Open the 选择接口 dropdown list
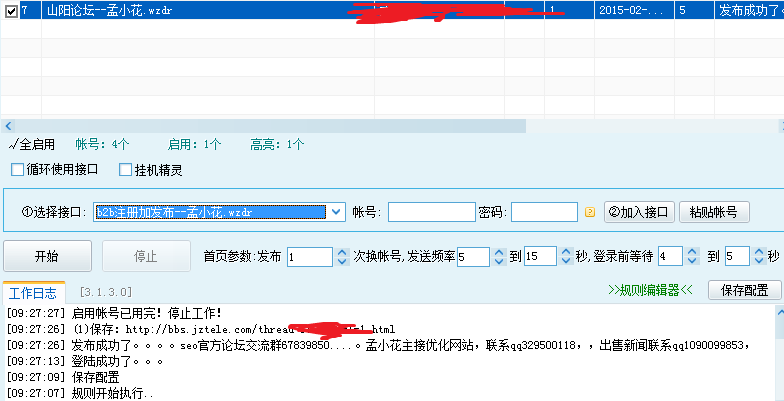 pyautogui.click(x=338, y=212)
